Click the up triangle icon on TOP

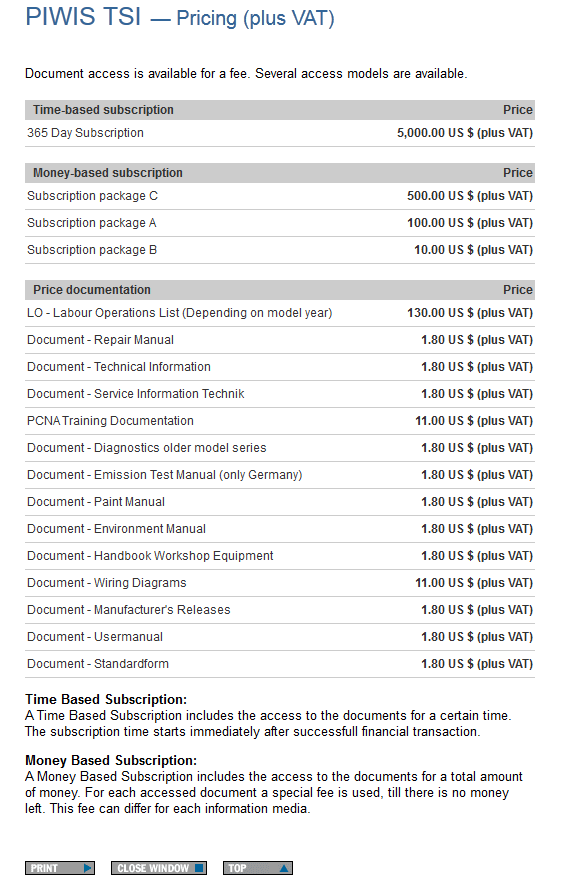pyautogui.click(x=284, y=868)
